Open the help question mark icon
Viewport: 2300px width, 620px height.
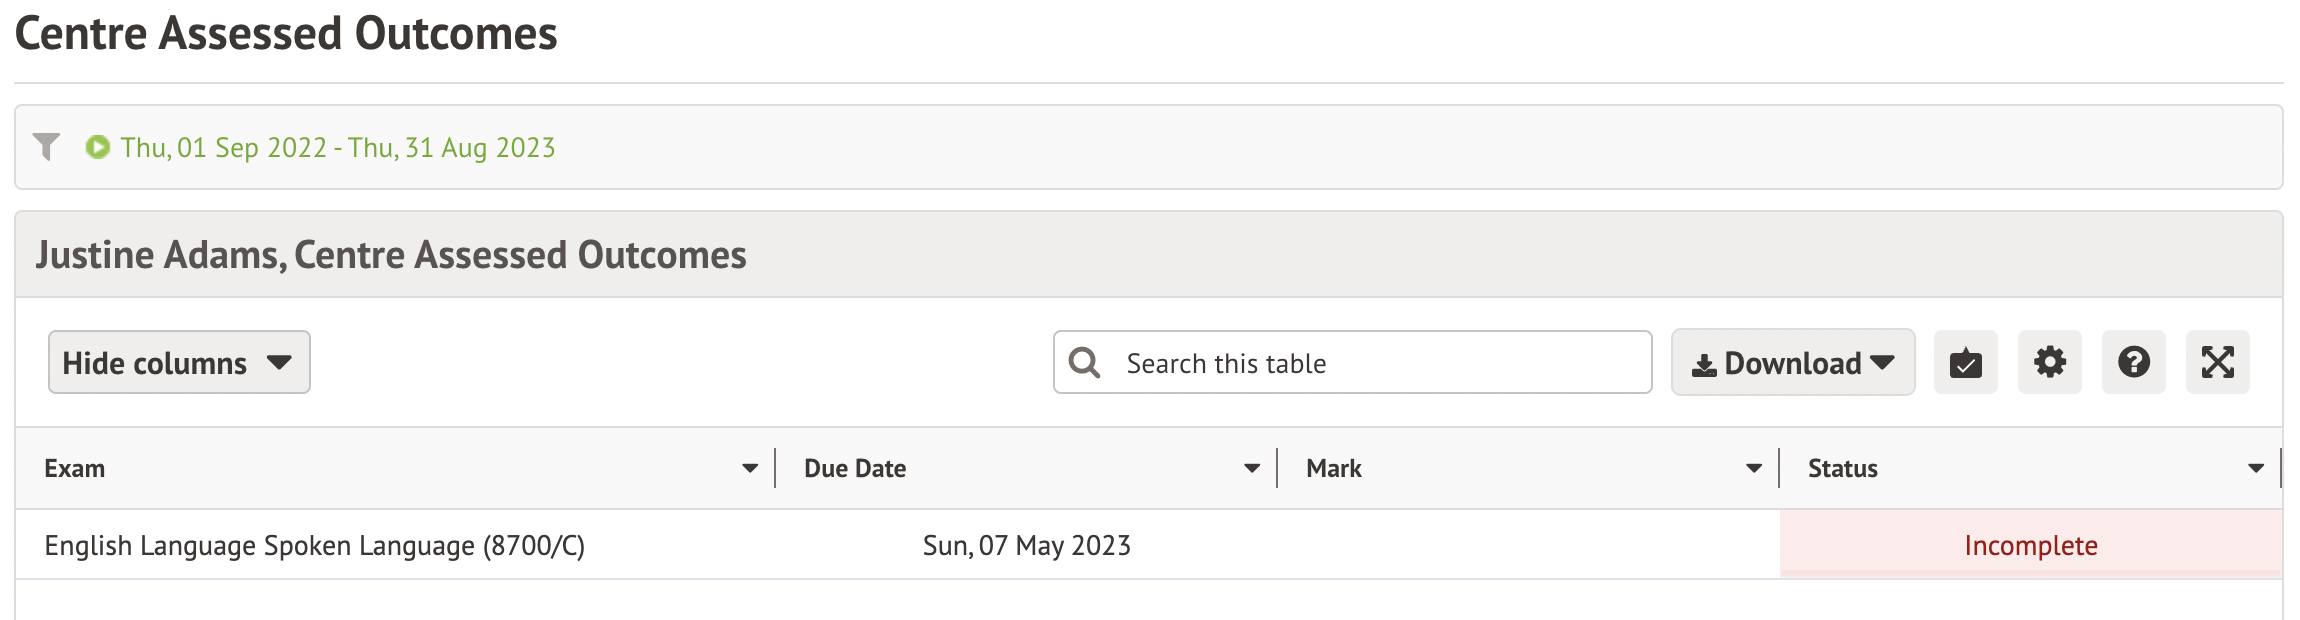[2133, 362]
